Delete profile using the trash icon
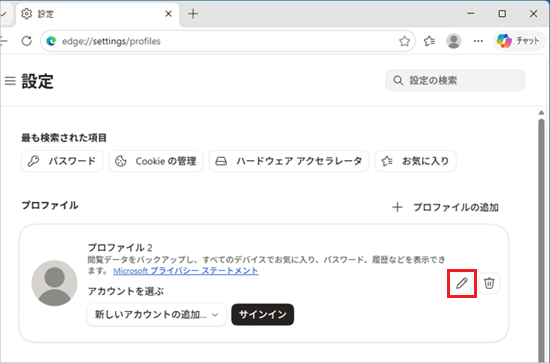550x363 pixels. (x=489, y=283)
